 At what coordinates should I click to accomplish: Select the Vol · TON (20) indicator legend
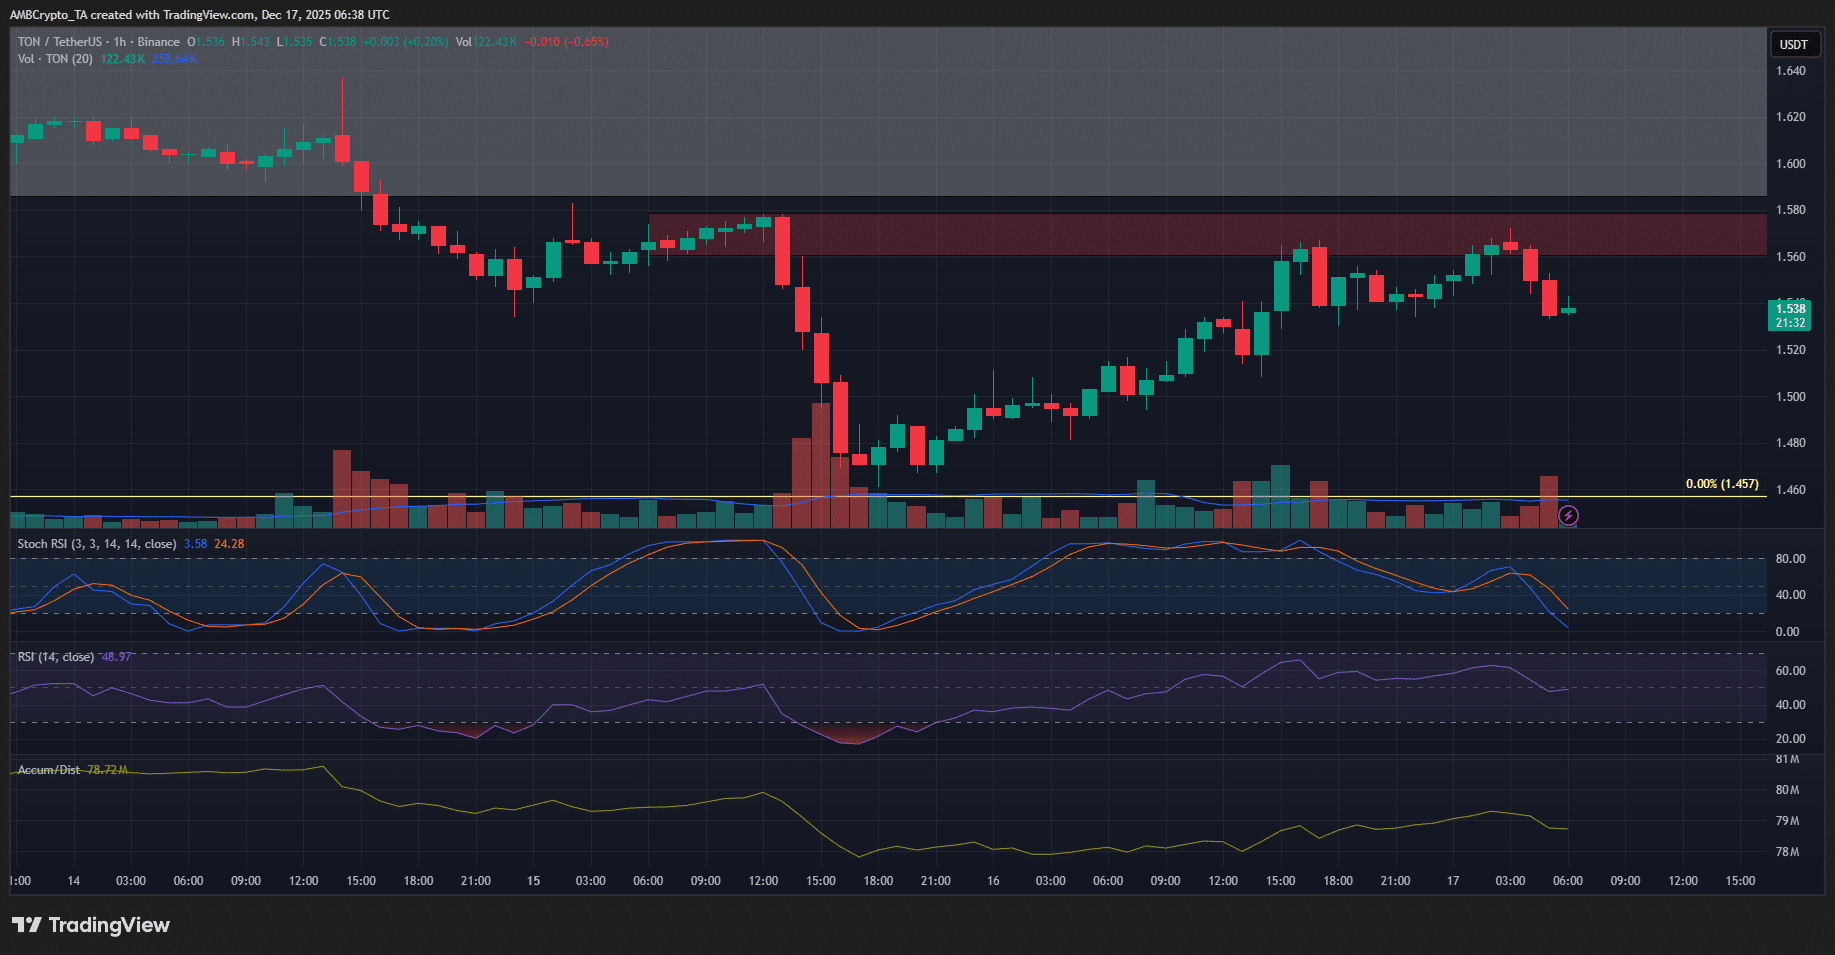[55, 59]
